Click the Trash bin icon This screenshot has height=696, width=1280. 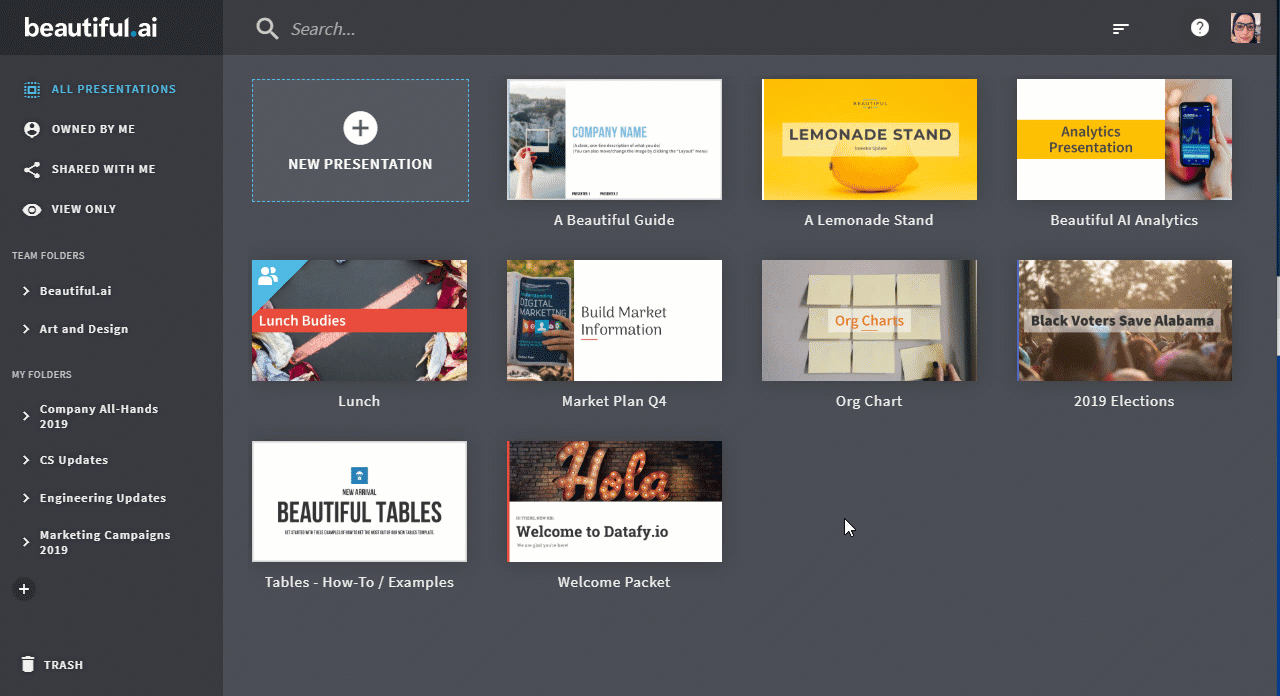pyautogui.click(x=28, y=665)
